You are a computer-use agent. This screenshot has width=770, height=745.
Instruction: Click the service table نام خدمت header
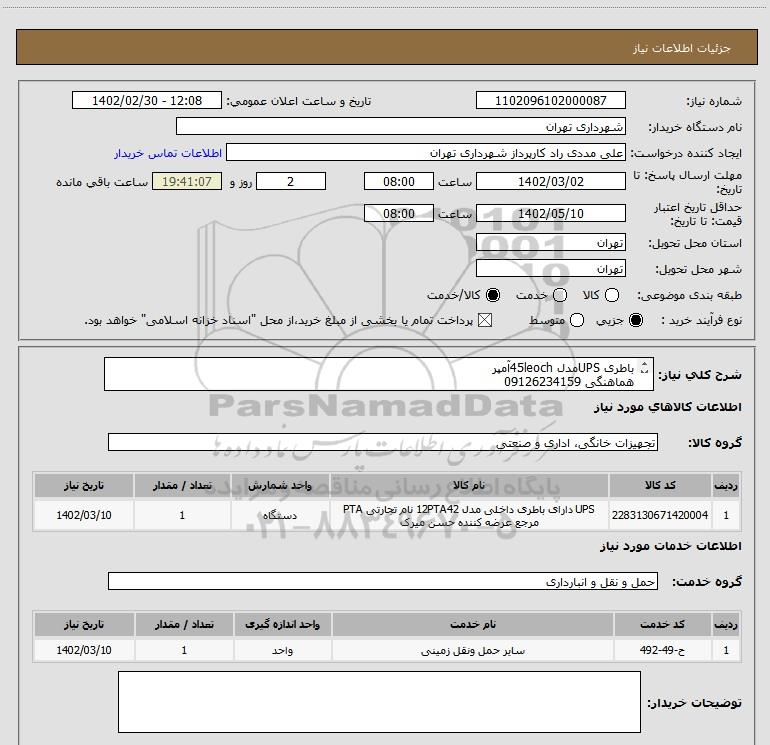[472, 624]
